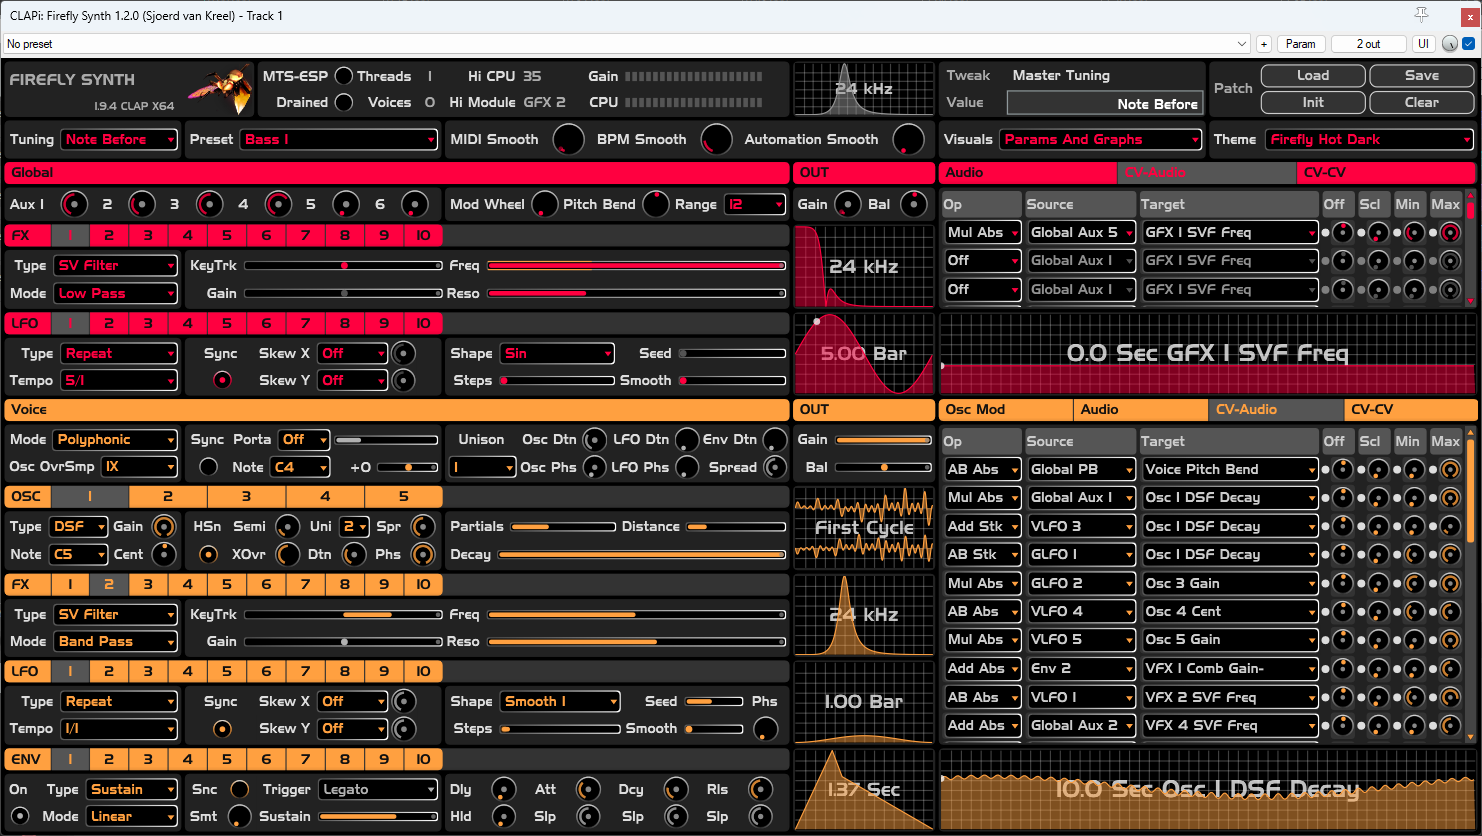
Task: Toggle the envelope Snc switch
Action: 240,790
